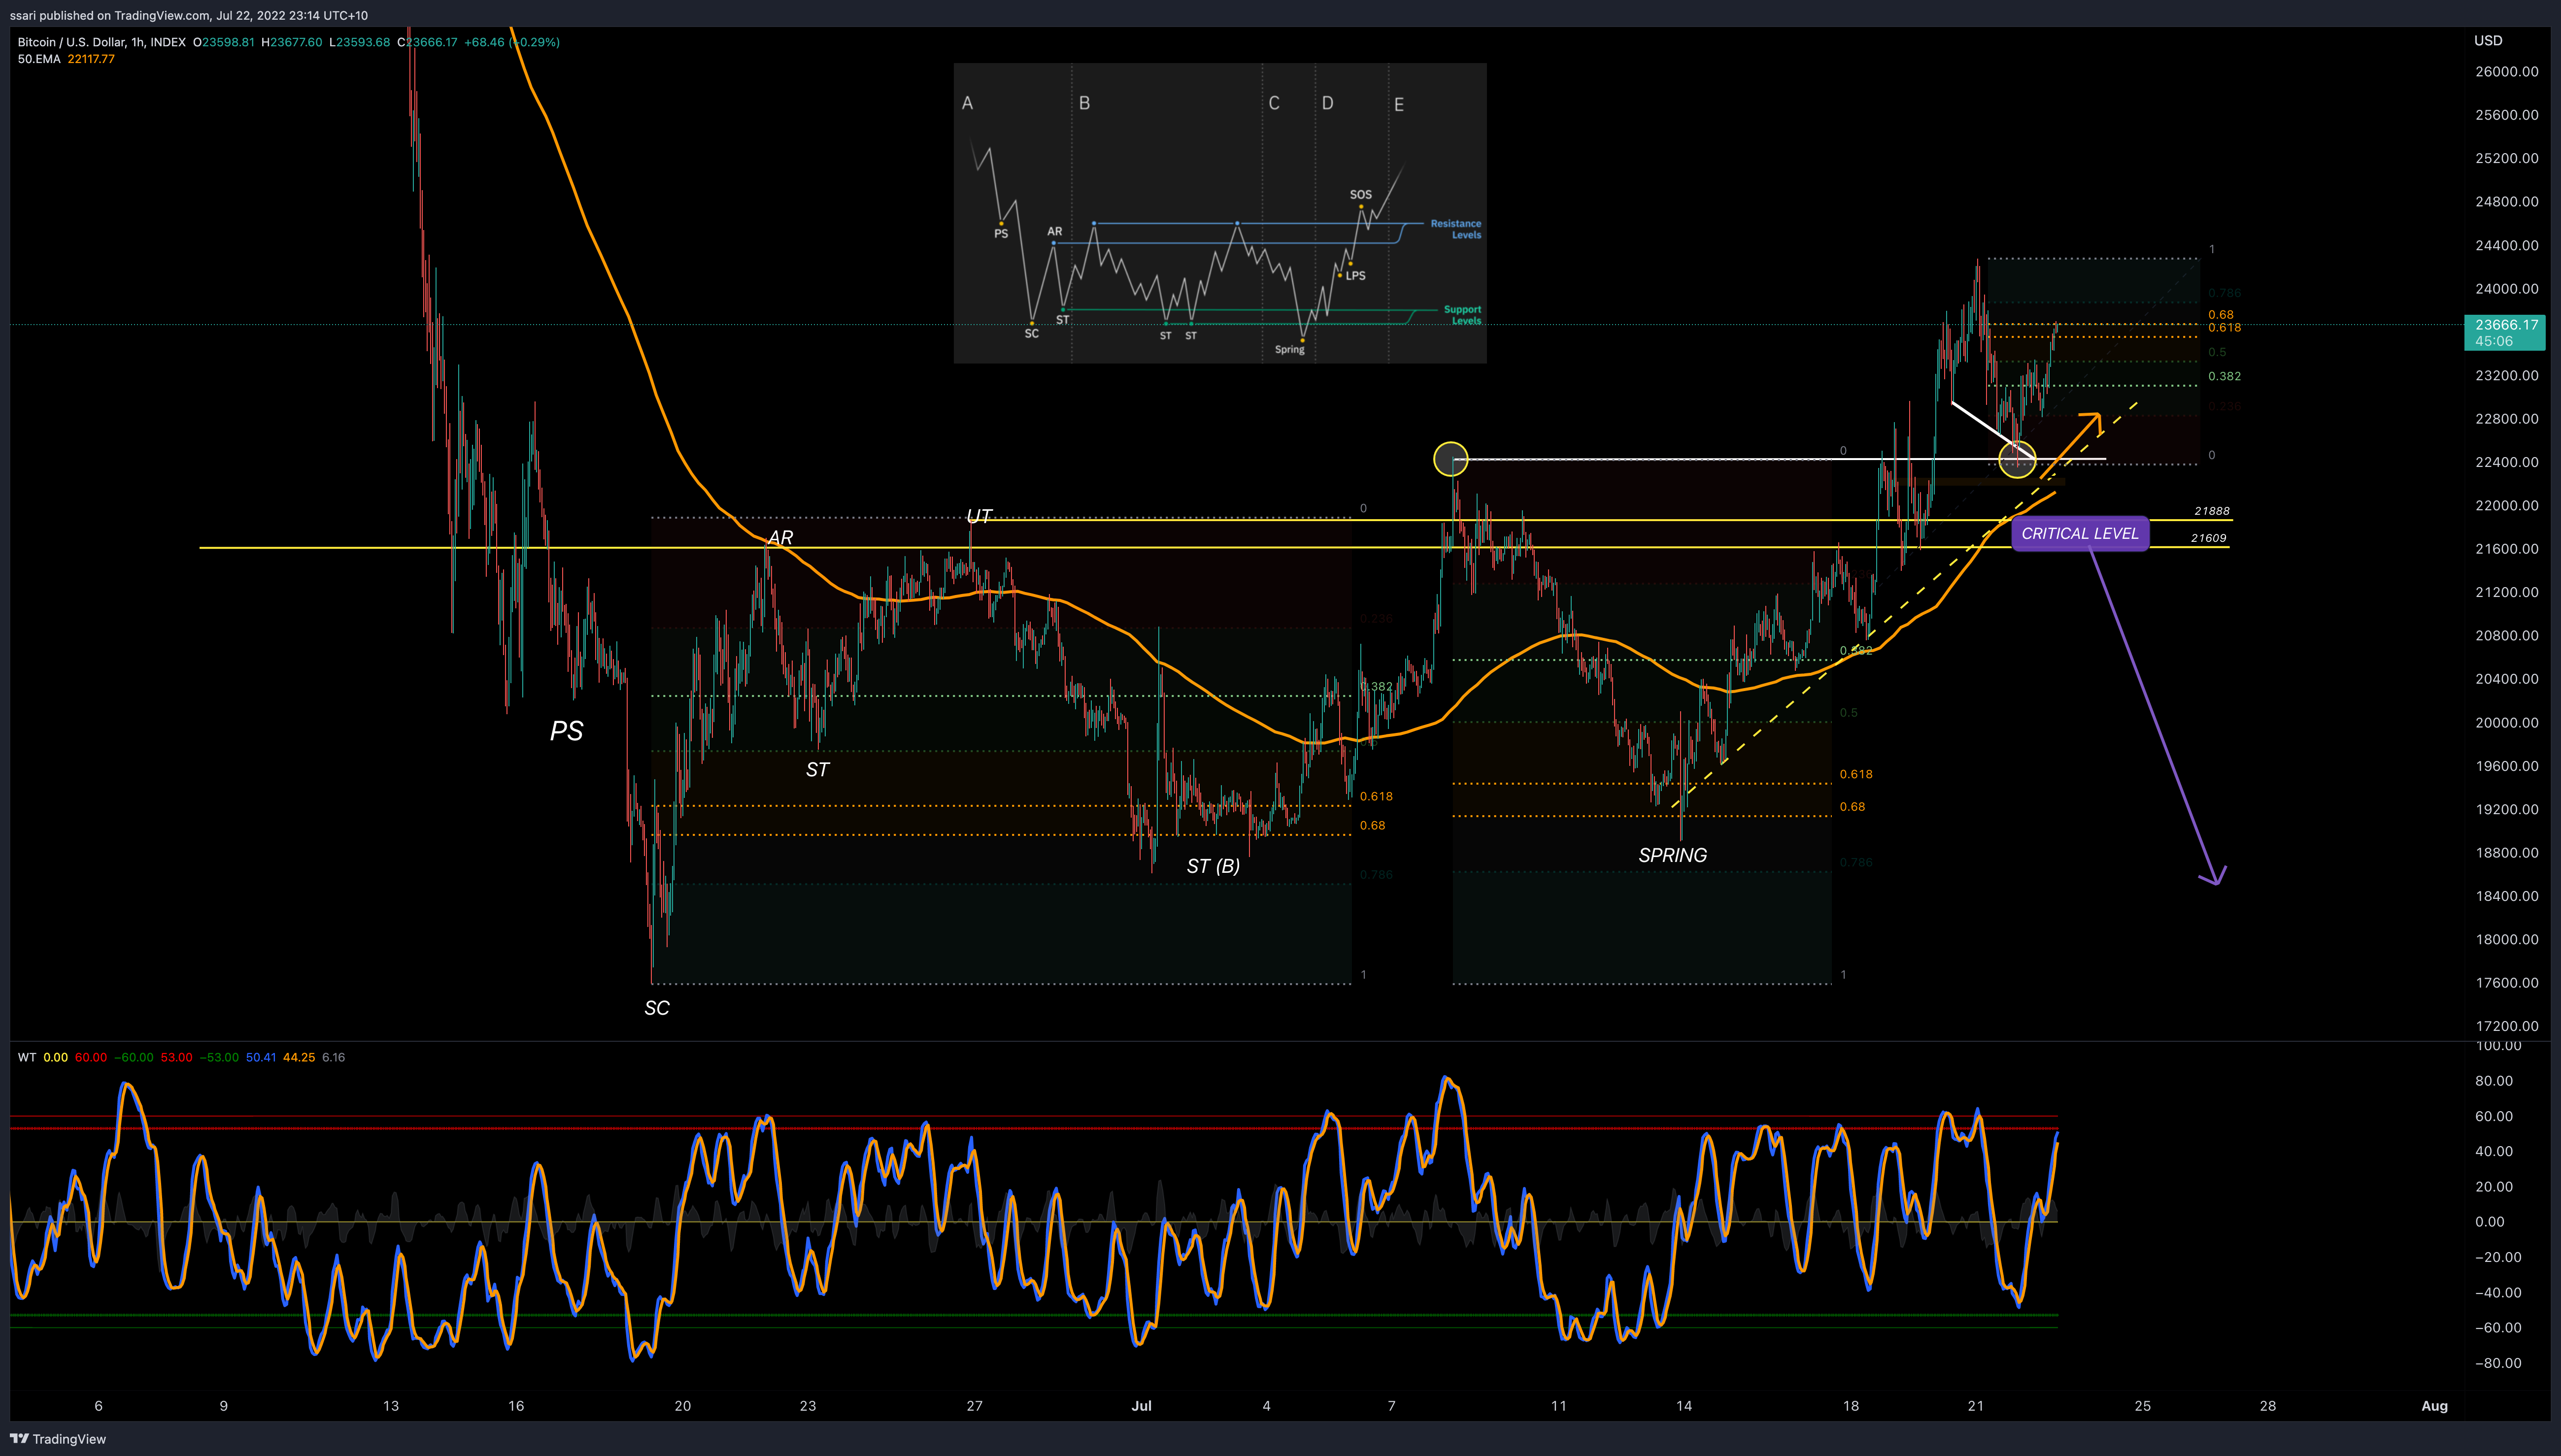The width and height of the screenshot is (2561, 1456).
Task: Click the yellow circle at the July 21 retest low
Action: 2017,459
